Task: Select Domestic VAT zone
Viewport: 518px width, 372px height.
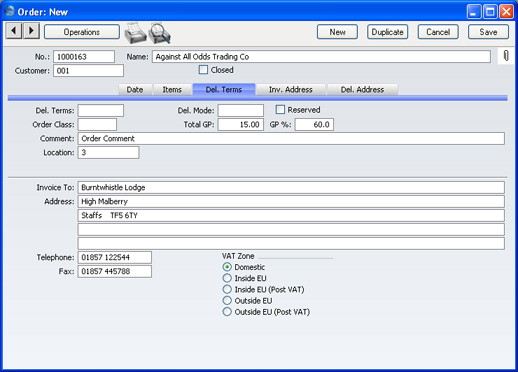Action: (227, 267)
